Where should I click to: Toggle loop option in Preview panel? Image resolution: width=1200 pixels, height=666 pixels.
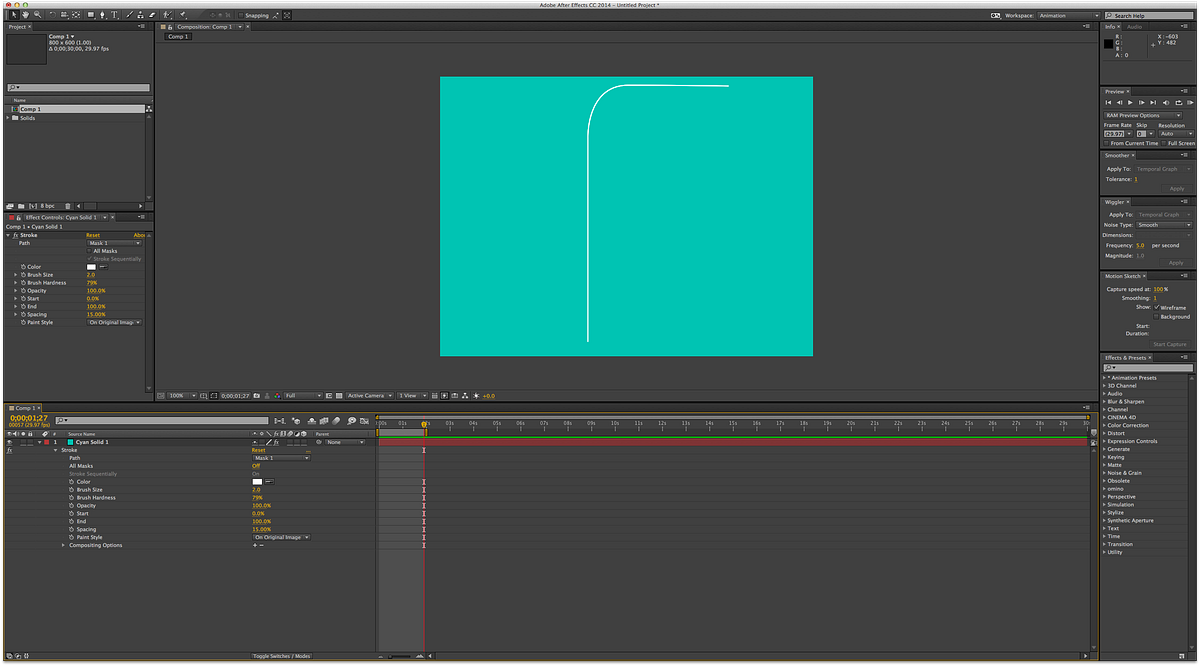pos(1179,103)
